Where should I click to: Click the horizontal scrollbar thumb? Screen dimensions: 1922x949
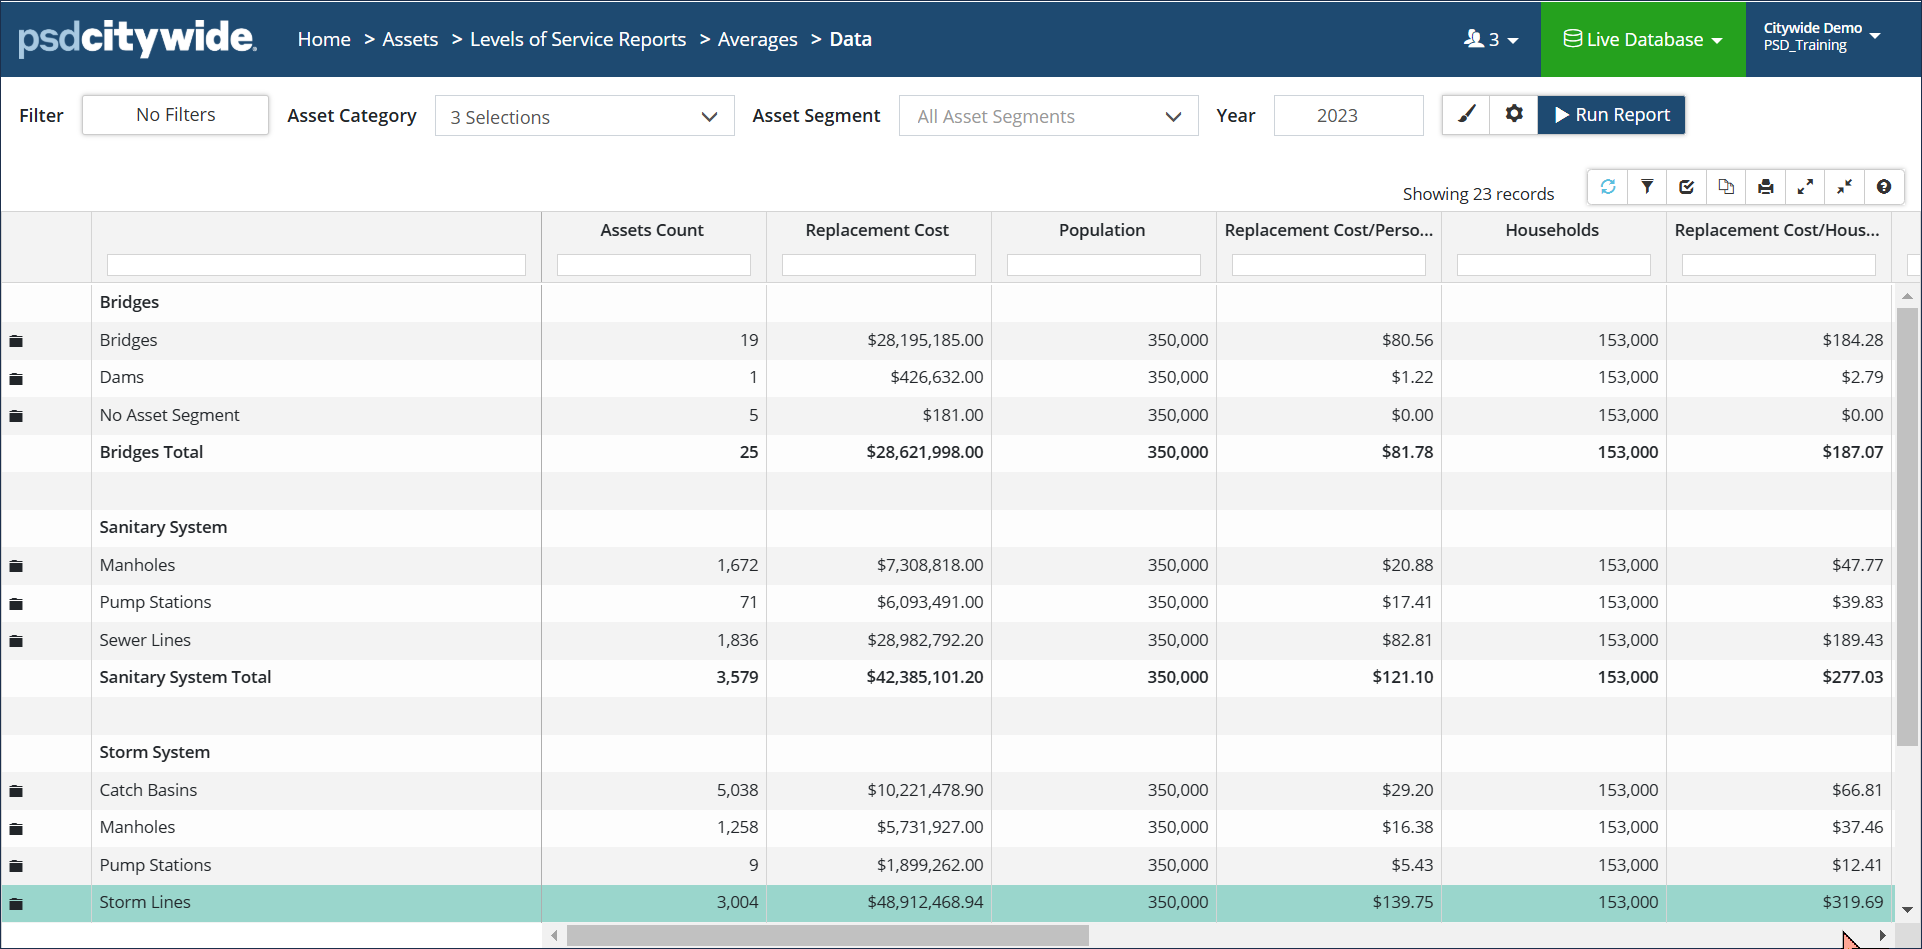click(827, 936)
